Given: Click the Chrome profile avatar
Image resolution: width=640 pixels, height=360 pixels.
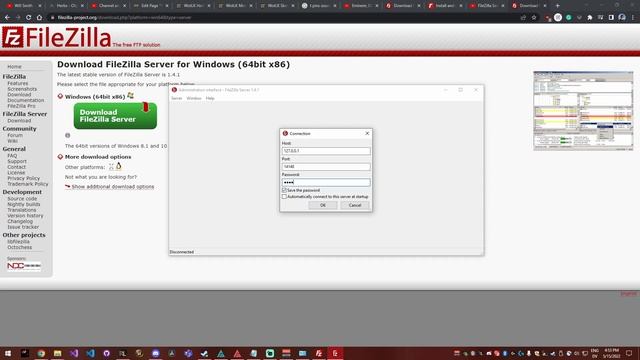Looking at the screenshot, I should [622, 18].
